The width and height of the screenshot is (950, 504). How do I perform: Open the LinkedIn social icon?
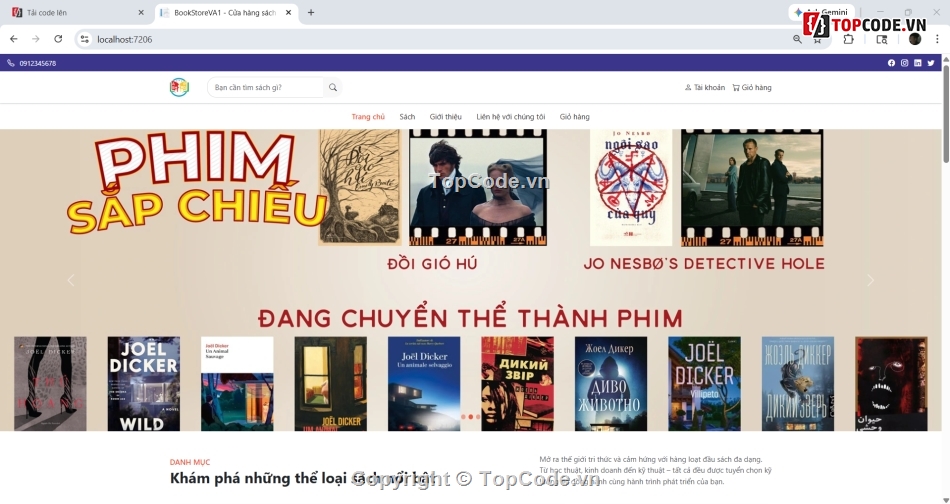point(918,63)
